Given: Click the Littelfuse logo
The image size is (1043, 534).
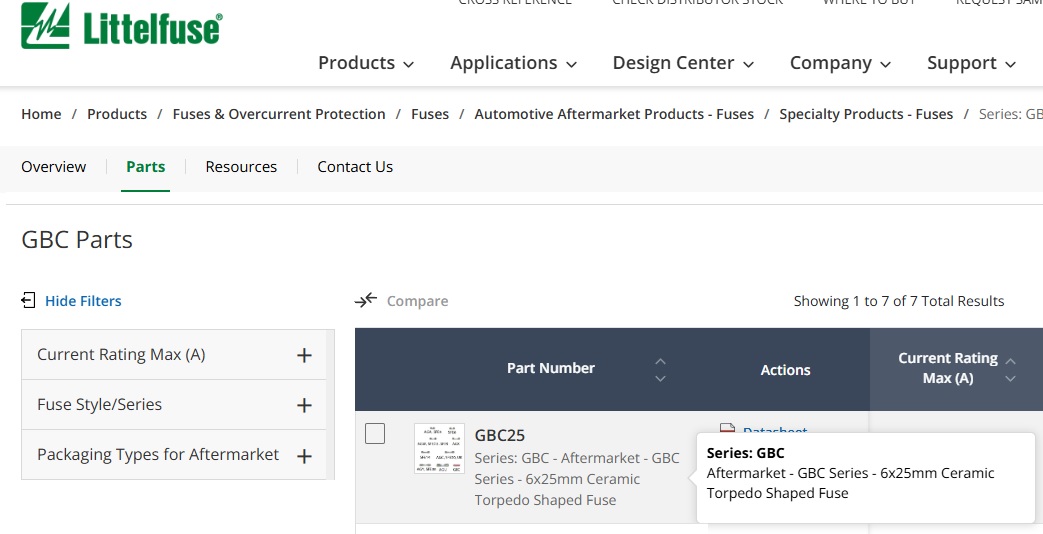Looking at the screenshot, I should coord(122,26).
